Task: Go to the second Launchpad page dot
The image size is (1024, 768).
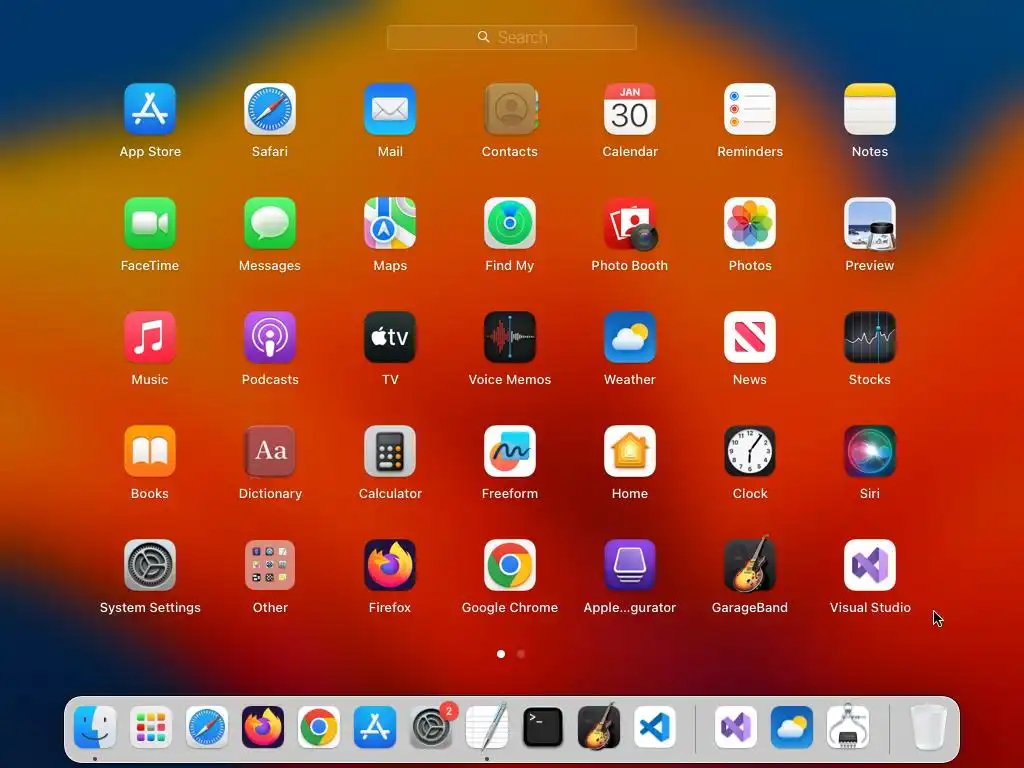Action: point(520,654)
